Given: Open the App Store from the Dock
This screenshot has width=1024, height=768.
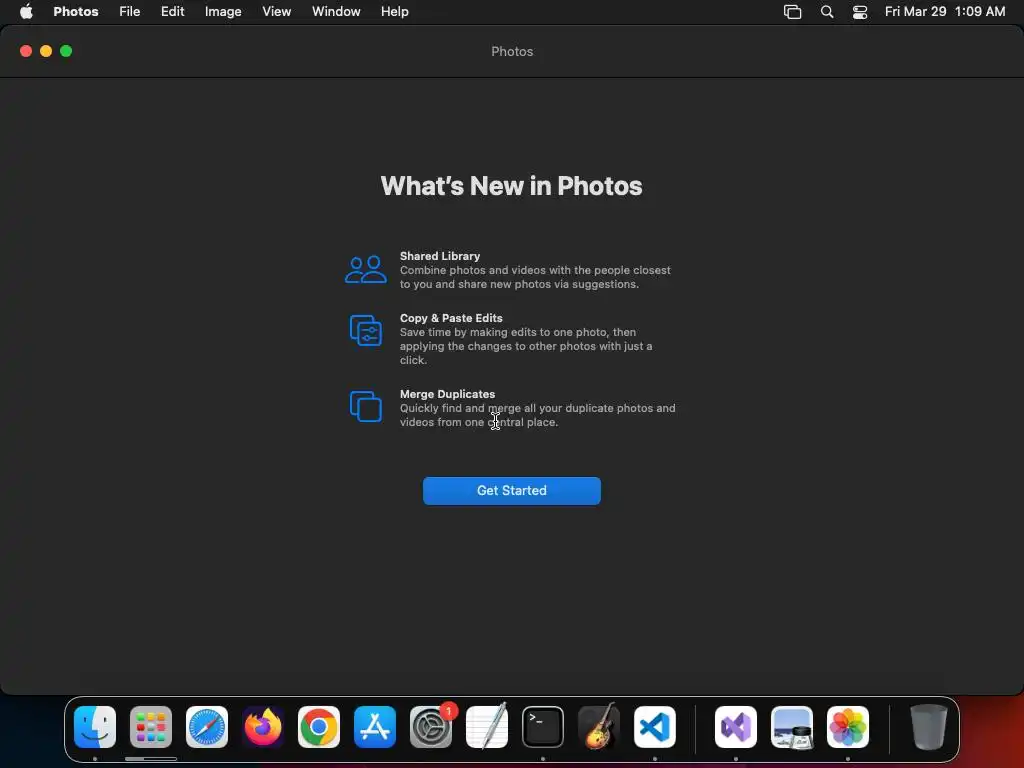Looking at the screenshot, I should 375,727.
